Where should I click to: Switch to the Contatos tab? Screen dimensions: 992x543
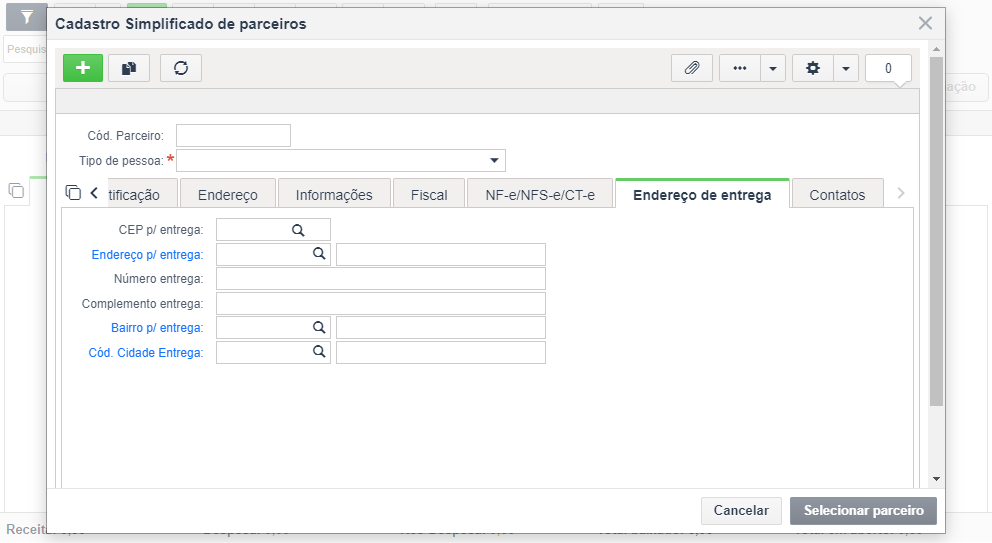pos(837,195)
